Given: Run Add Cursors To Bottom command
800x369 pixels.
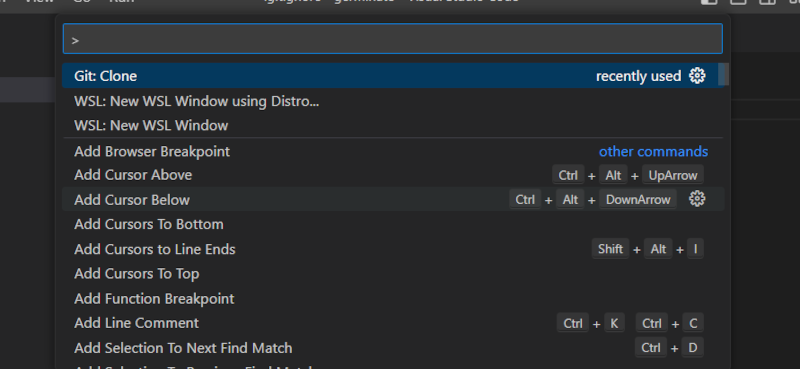Looking at the screenshot, I should tap(392, 224).
